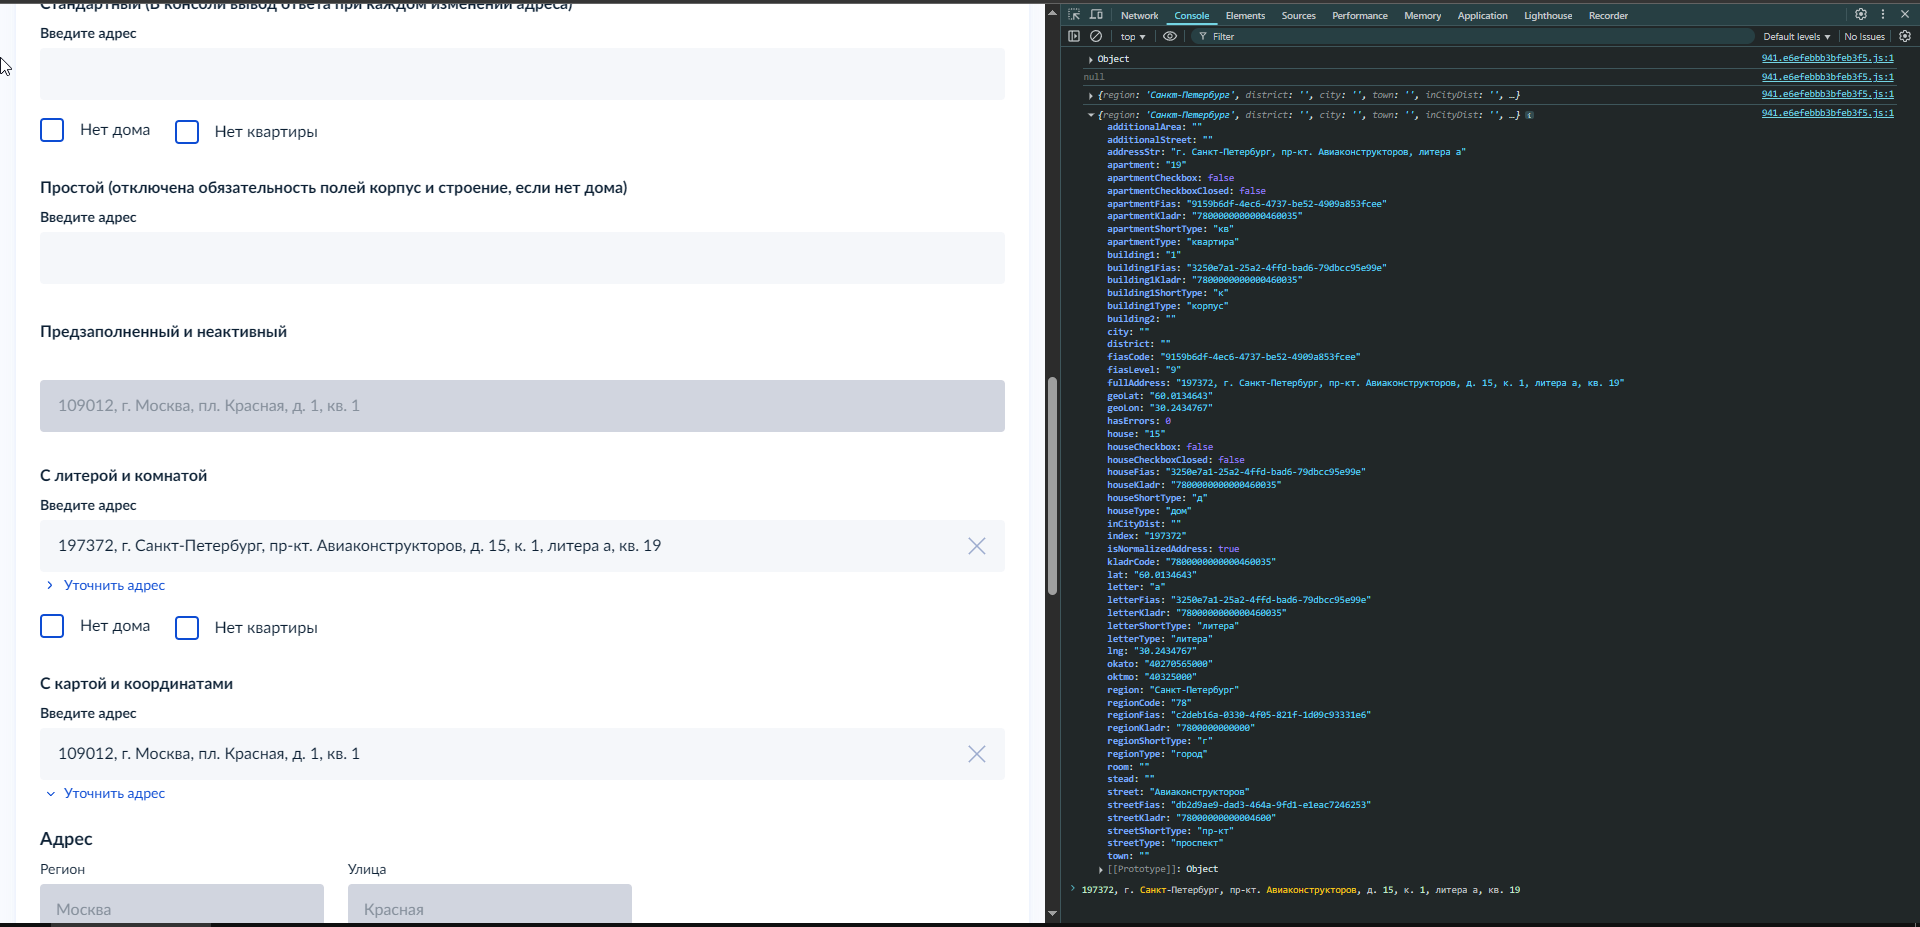Click the address field with Saint Petersburg
1920x927 pixels.
coord(522,546)
